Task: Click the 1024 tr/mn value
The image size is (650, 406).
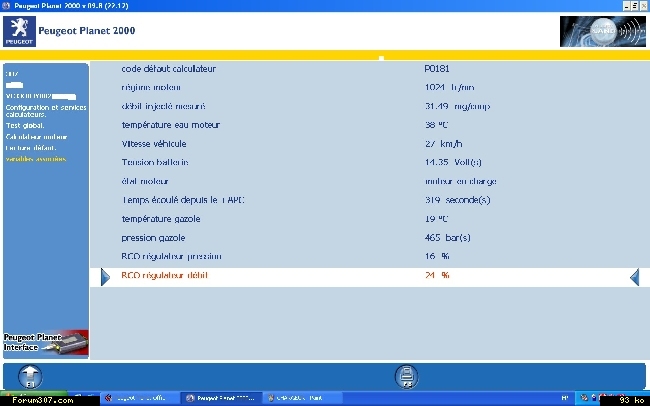Action: [449, 88]
